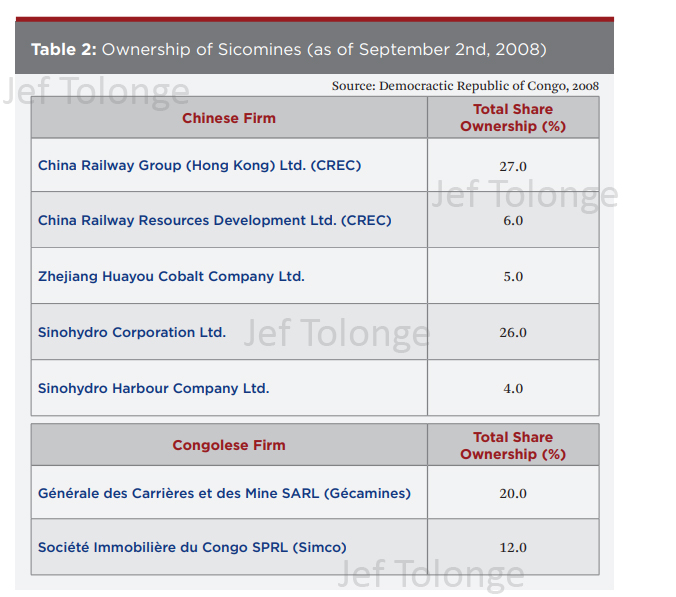Select the 'Congolese Firm' column header
The image size is (676, 597).
[x=229, y=445]
